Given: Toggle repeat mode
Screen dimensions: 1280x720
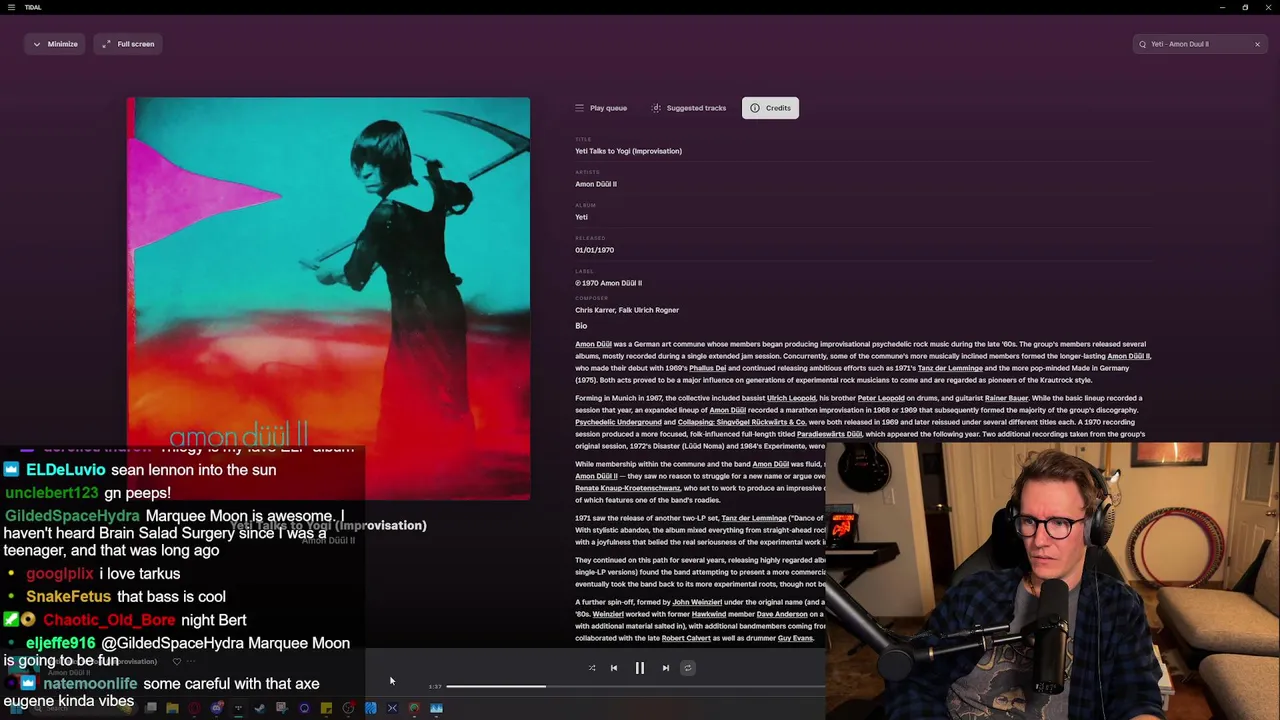Looking at the screenshot, I should coord(687,668).
